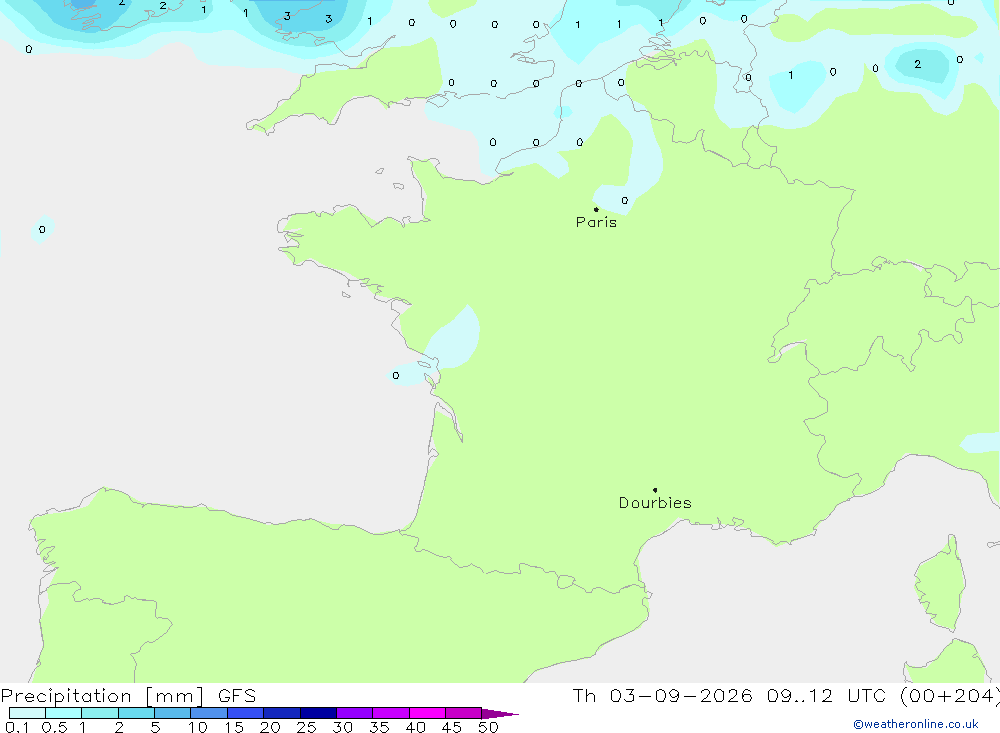Click the Dourbies city label
Screen dimensions: 1000x733
(x=655, y=503)
